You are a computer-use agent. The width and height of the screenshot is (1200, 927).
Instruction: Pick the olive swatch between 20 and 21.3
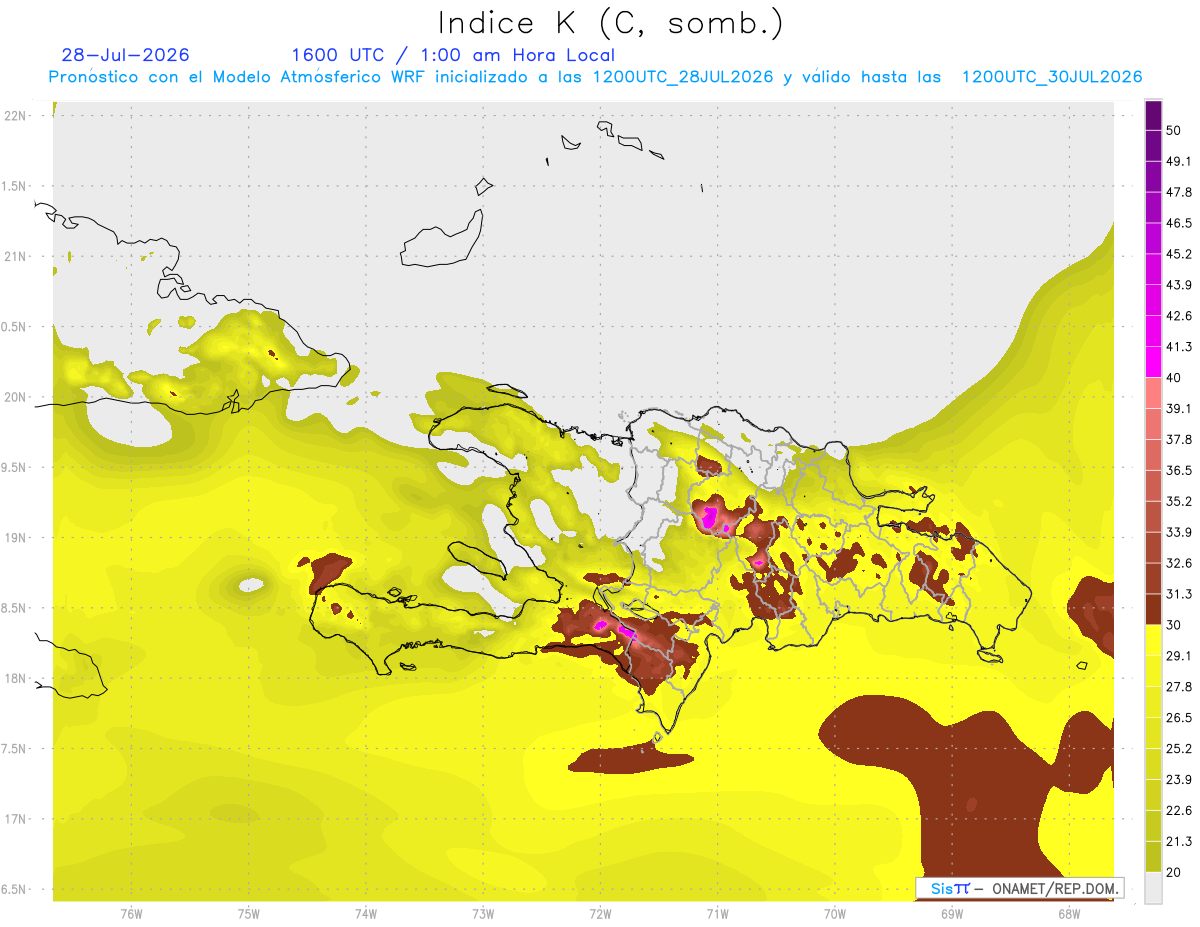pos(1154,857)
